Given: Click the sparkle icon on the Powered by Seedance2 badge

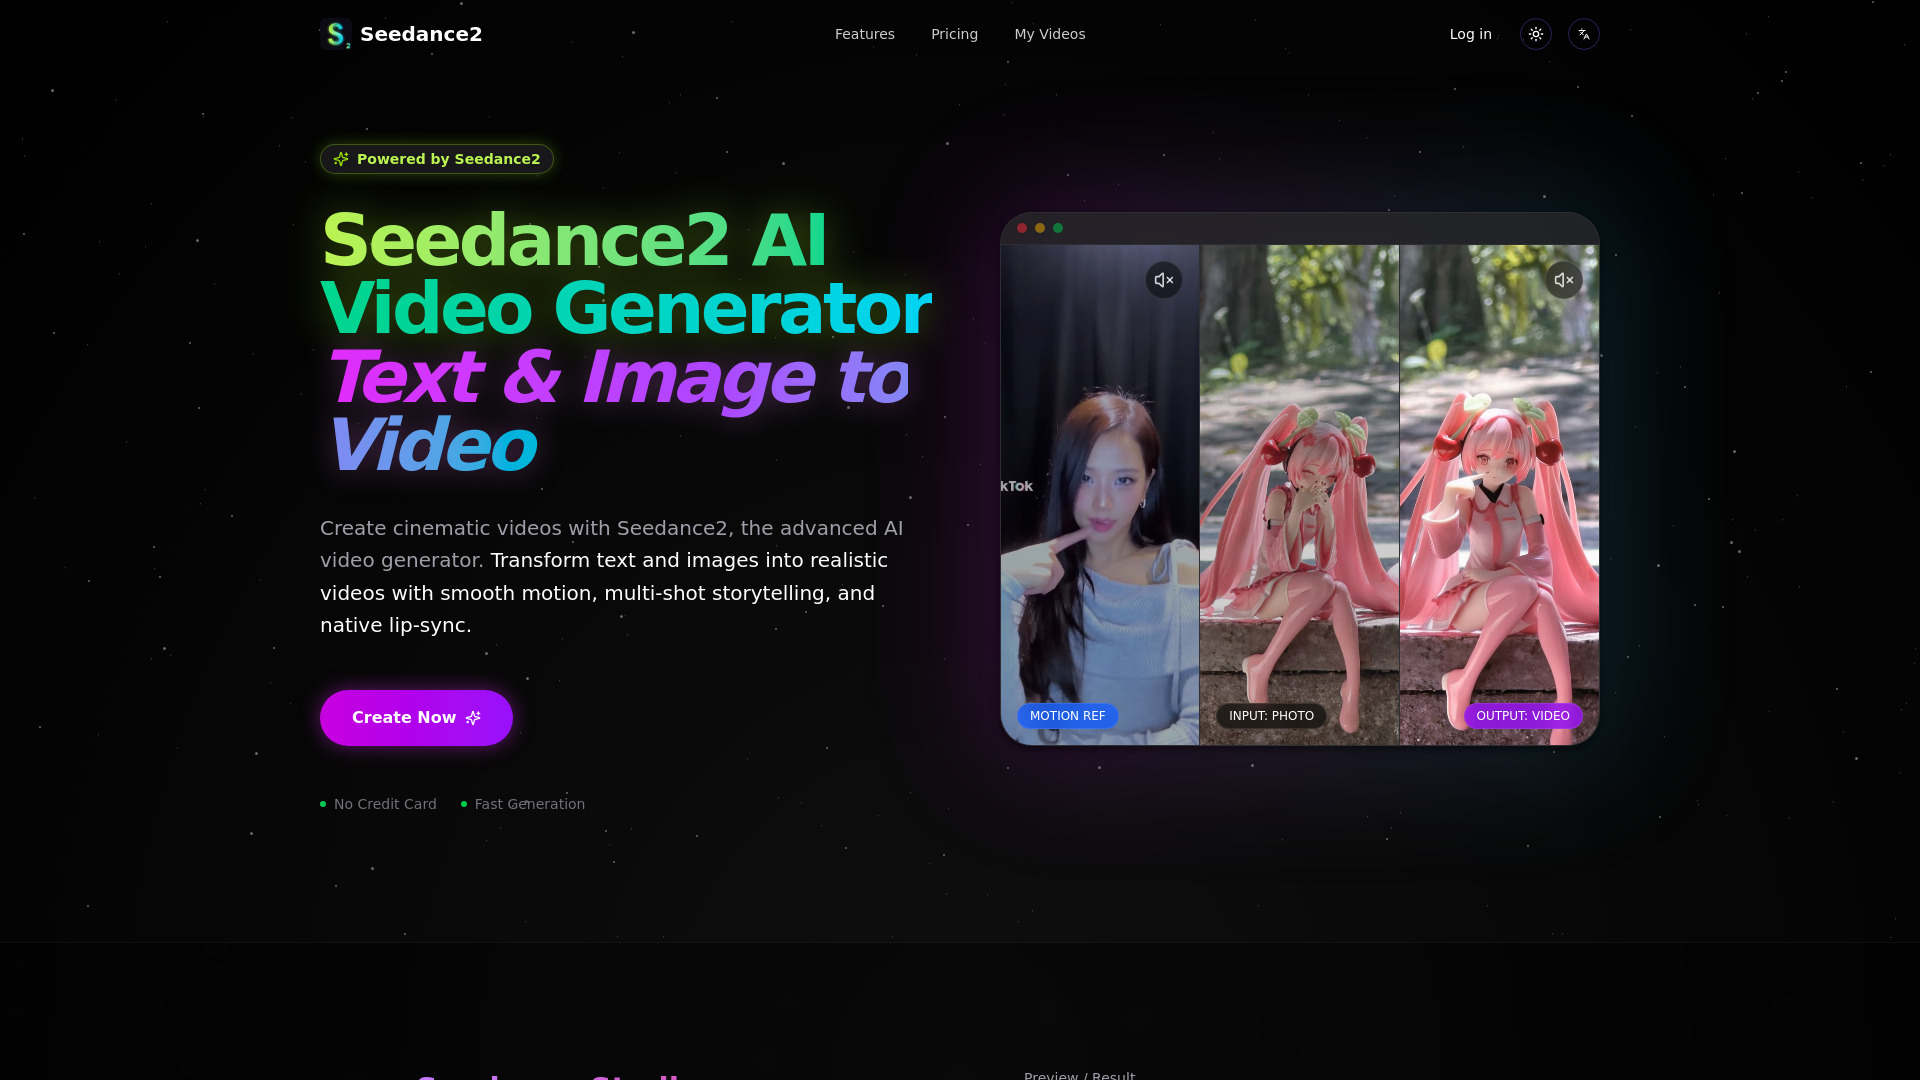Looking at the screenshot, I should click(341, 158).
